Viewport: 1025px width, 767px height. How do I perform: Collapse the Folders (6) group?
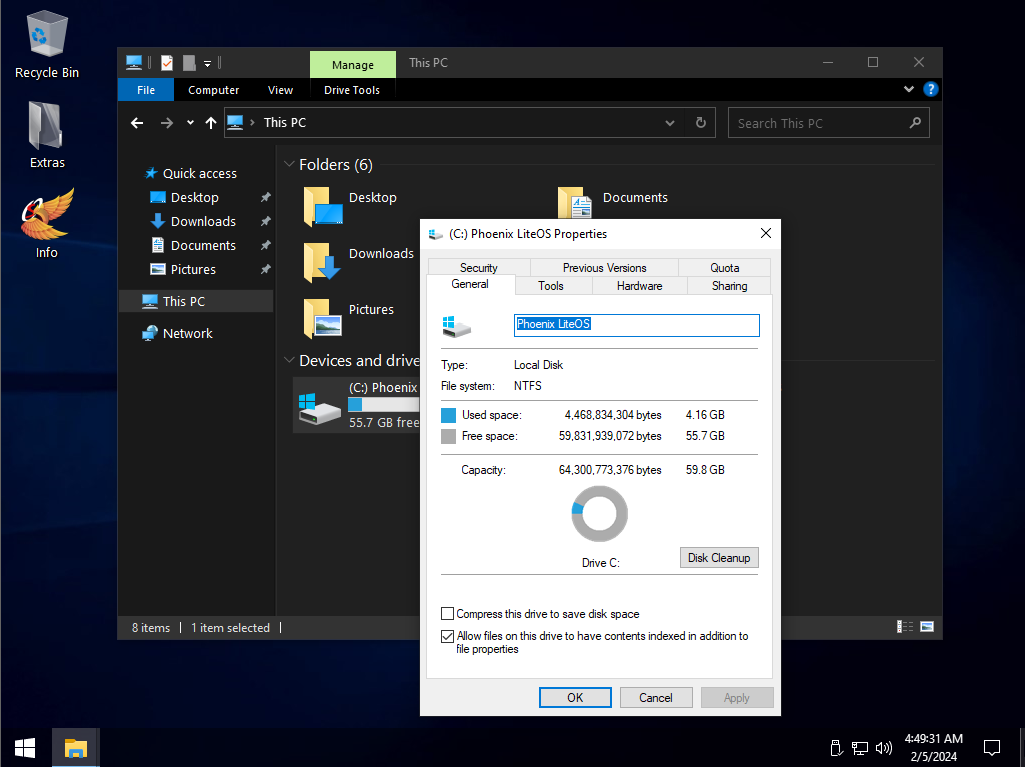pos(288,165)
